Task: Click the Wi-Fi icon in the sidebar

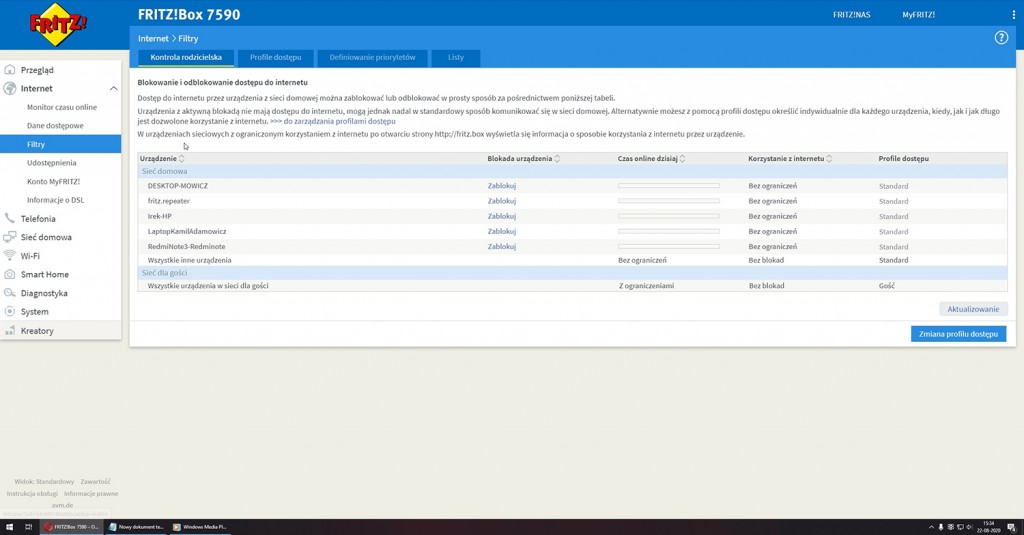Action: tap(10, 256)
